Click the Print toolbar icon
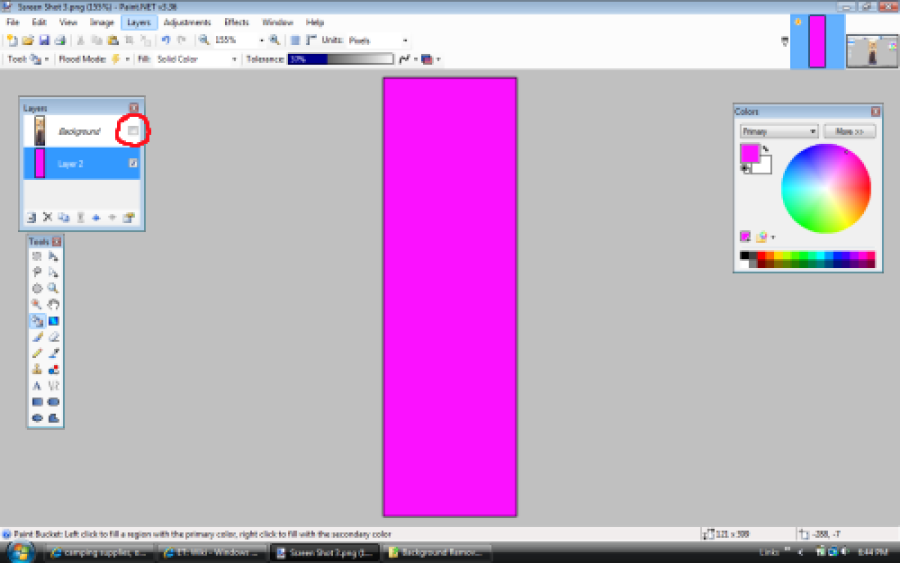The image size is (900, 563). pyautogui.click(x=60, y=40)
